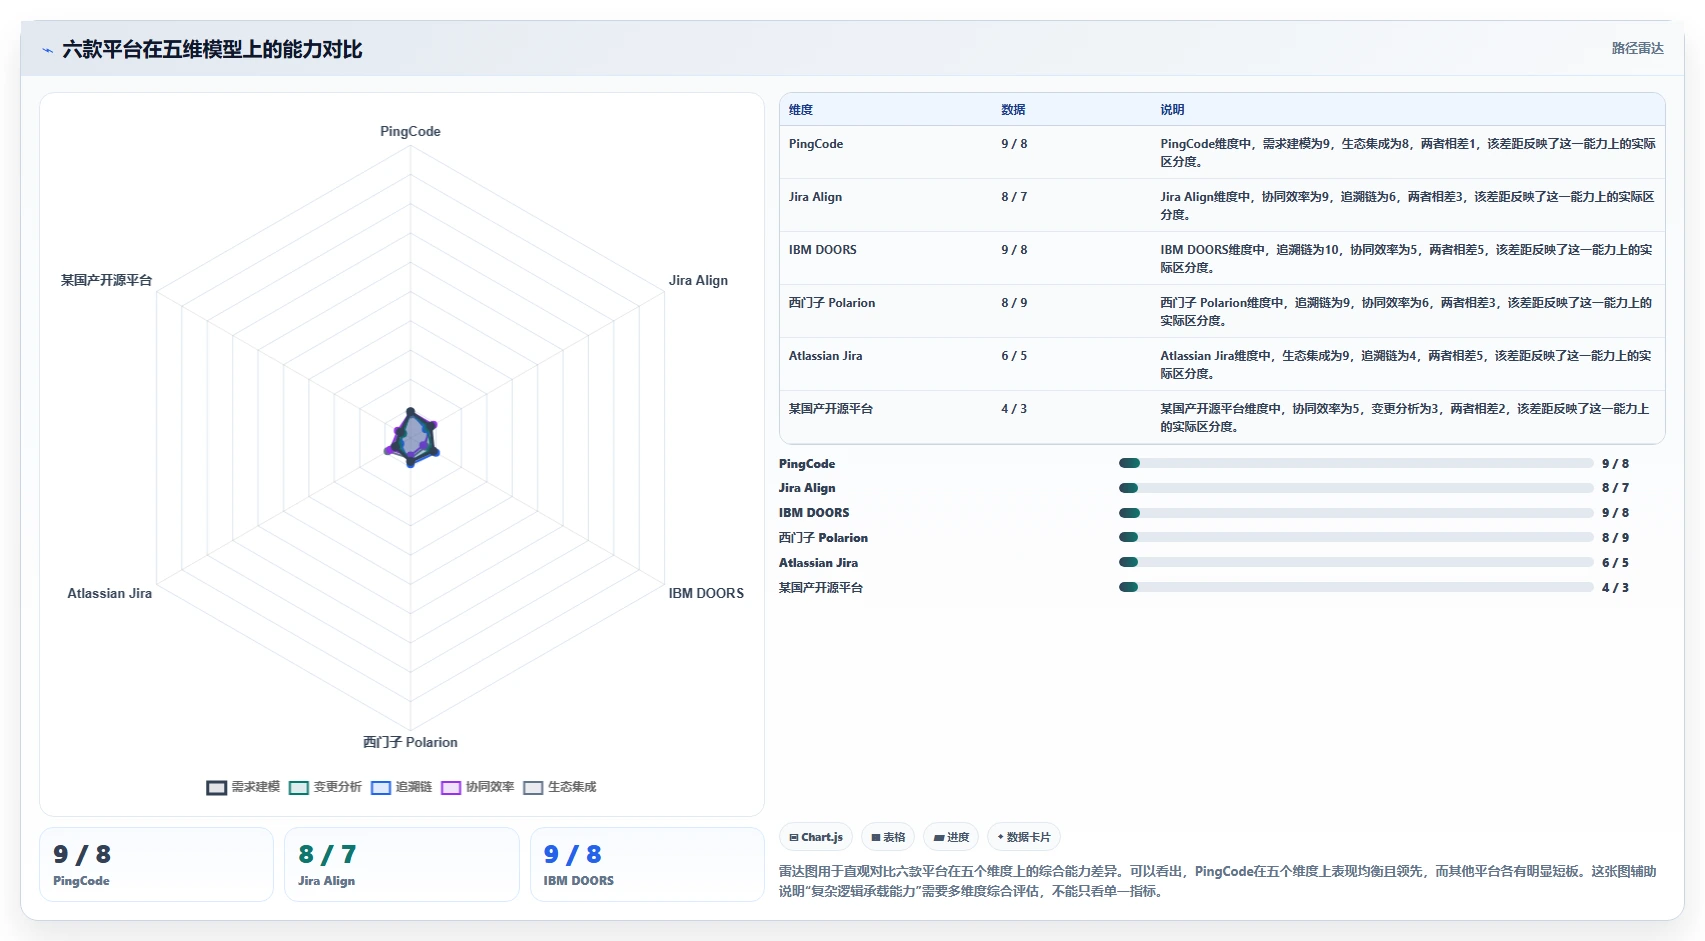
Task: Click the 六款平台在五维模型上的能力对比 heading
Action: pos(212,49)
